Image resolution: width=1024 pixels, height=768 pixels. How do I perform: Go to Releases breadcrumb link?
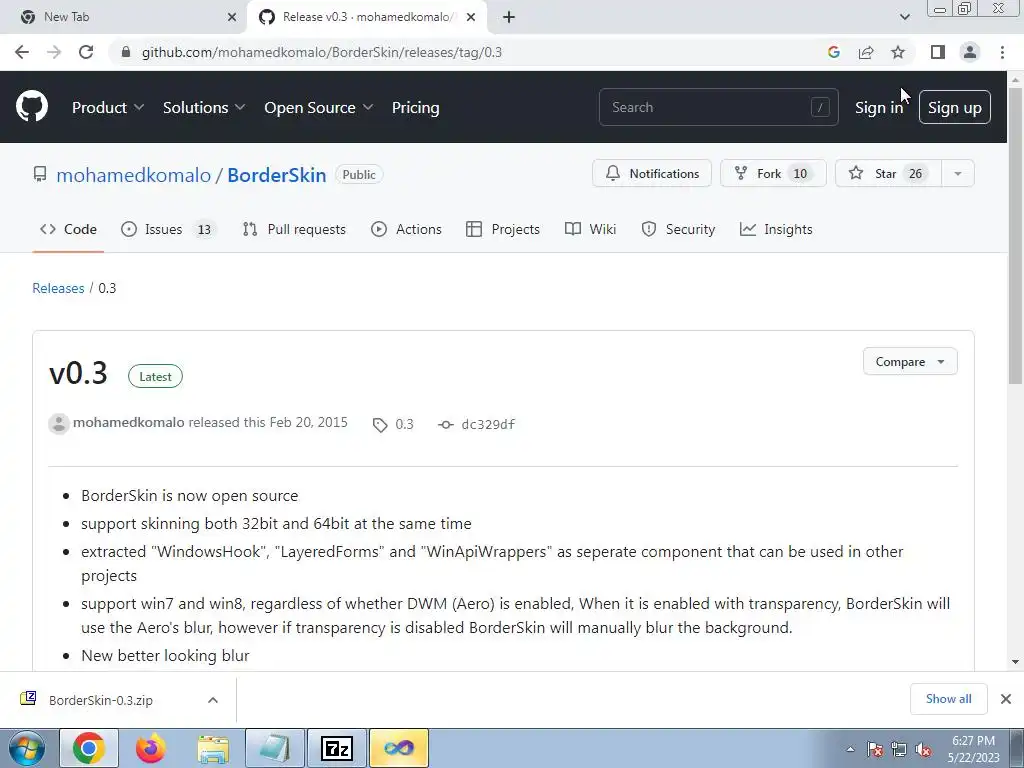pyautogui.click(x=58, y=288)
